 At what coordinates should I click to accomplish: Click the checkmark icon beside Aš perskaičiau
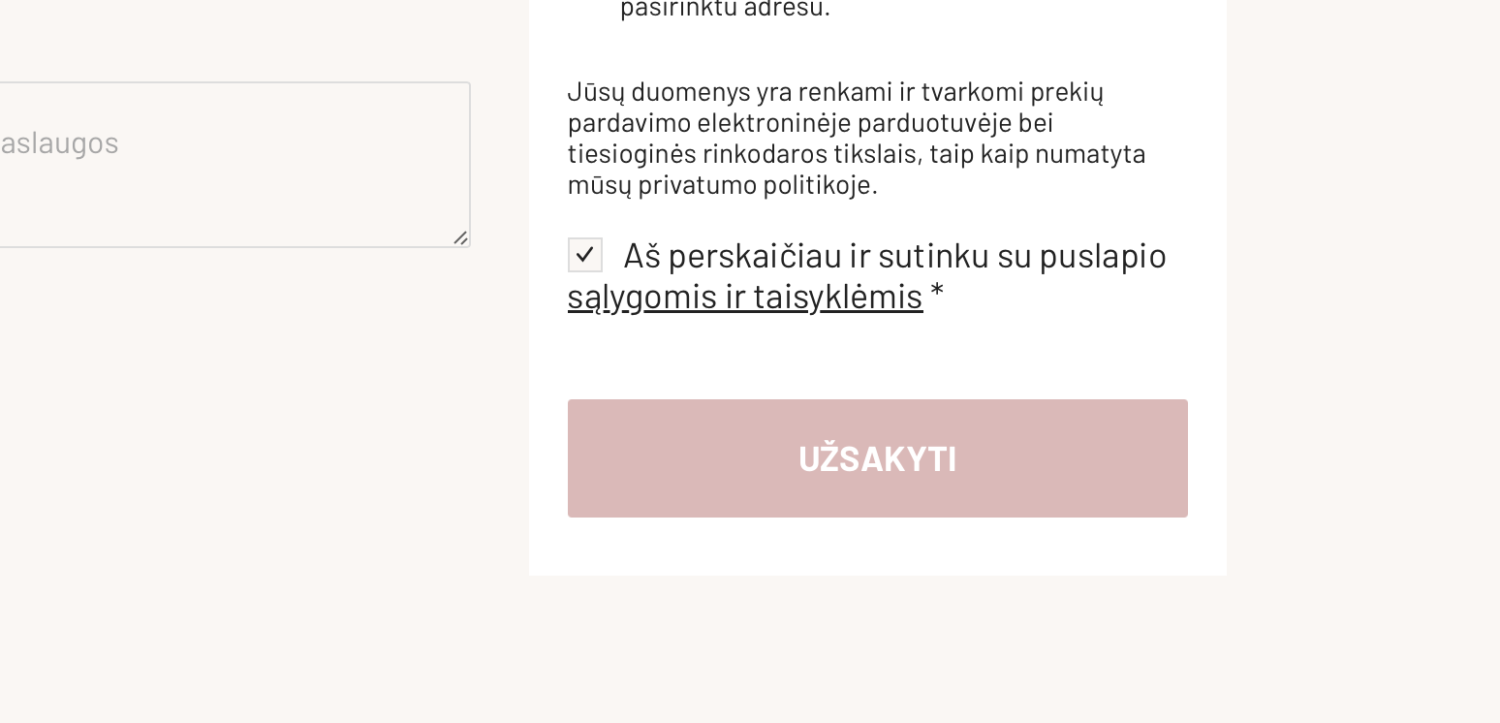[585, 255]
